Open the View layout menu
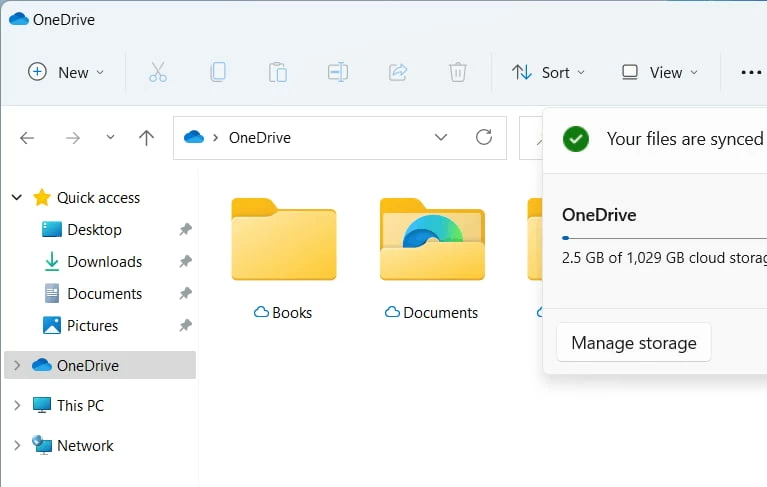767x487 pixels. pyautogui.click(x=659, y=72)
